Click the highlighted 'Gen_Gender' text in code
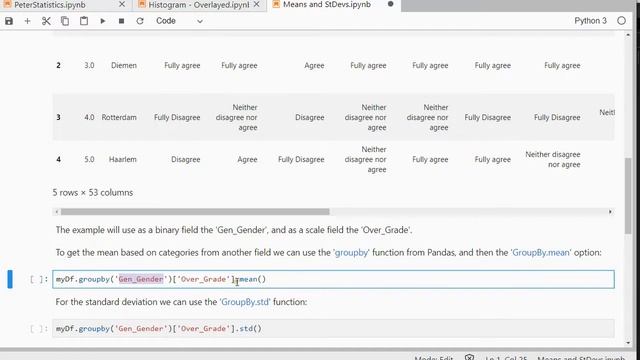The width and height of the screenshot is (640, 360). 141,279
